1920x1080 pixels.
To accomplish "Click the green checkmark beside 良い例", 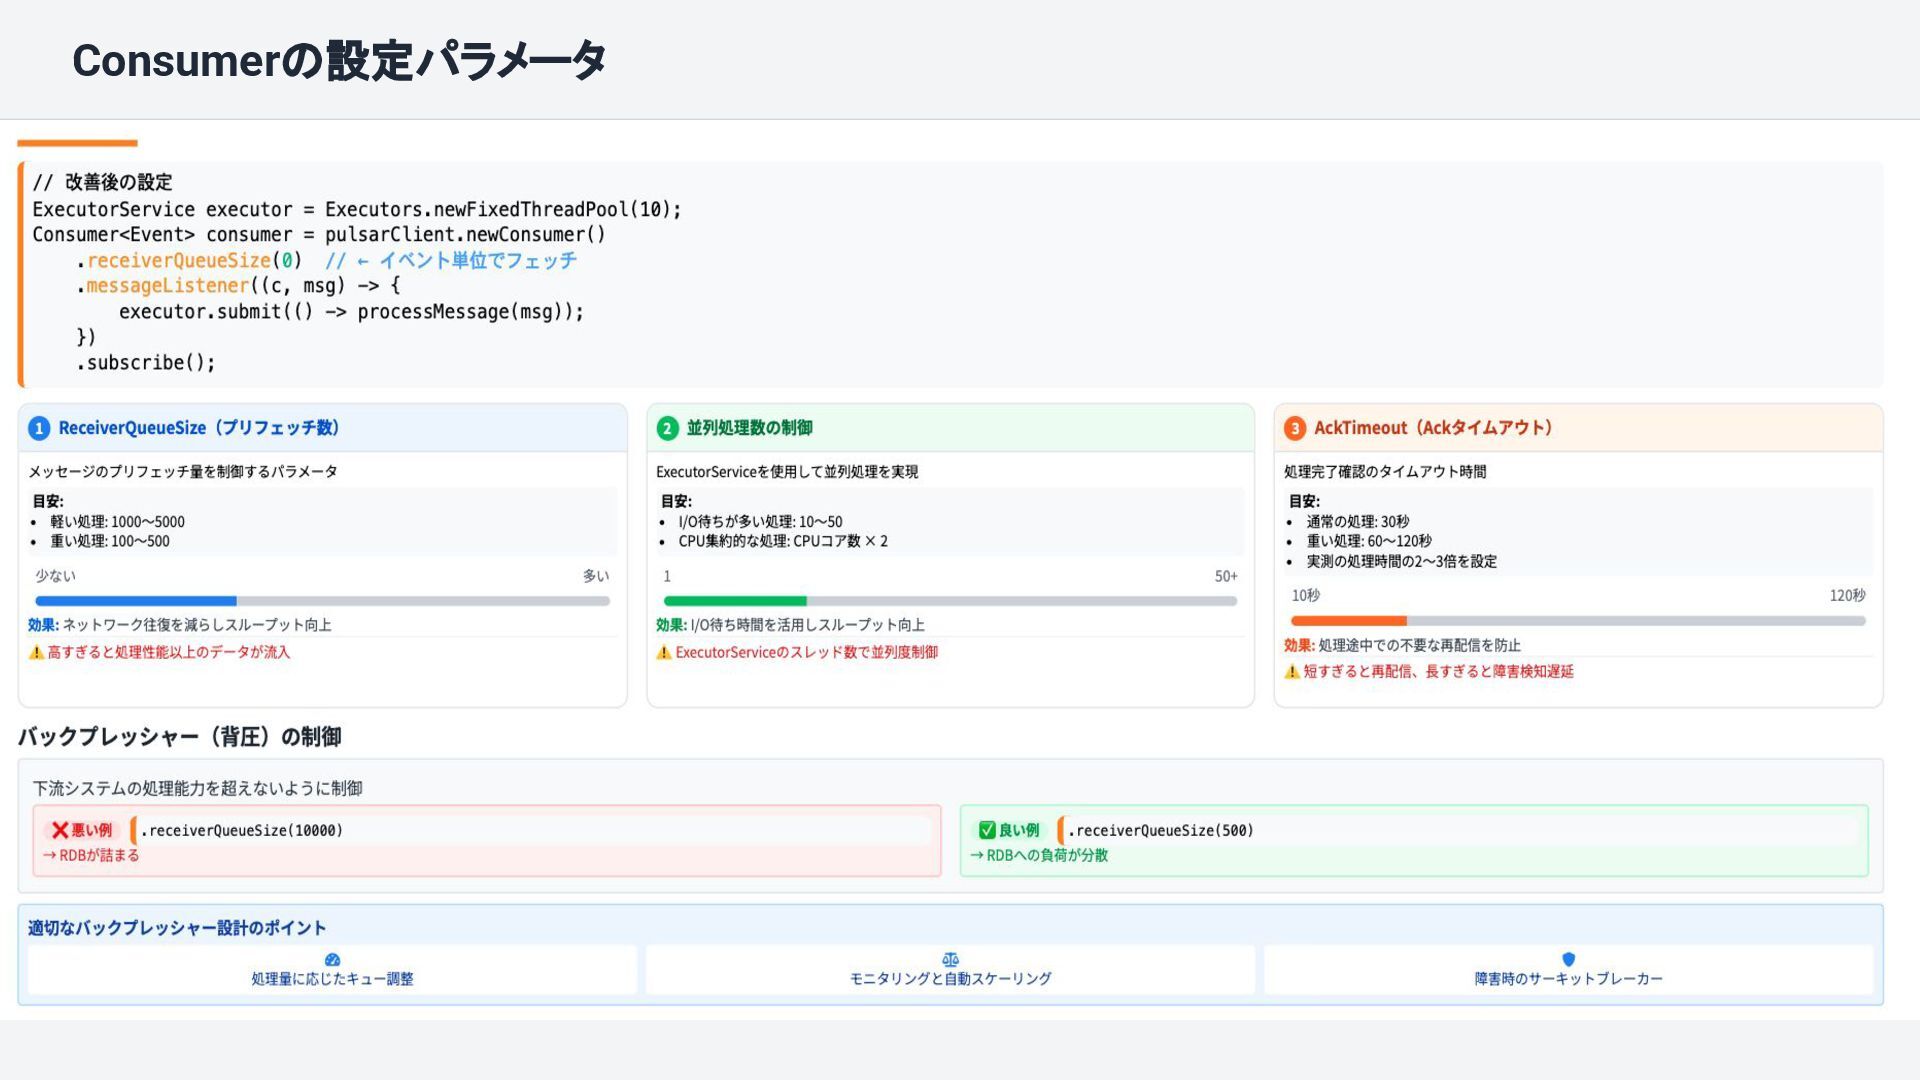I will coord(987,830).
